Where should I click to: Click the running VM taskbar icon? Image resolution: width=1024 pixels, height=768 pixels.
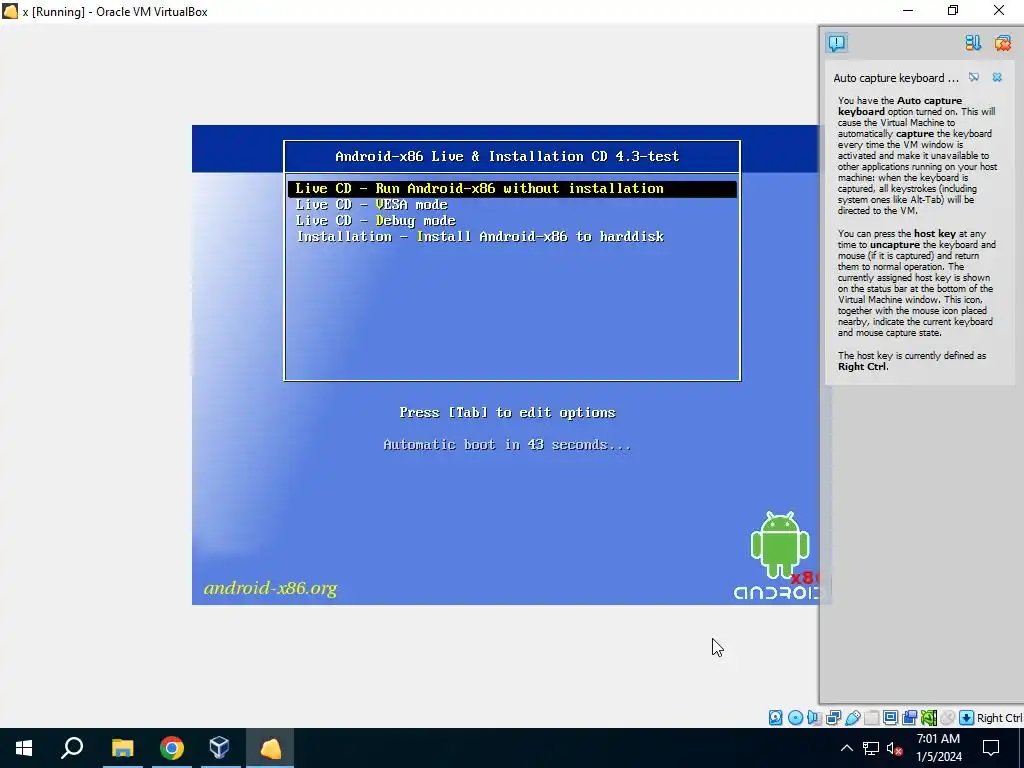tap(270, 748)
